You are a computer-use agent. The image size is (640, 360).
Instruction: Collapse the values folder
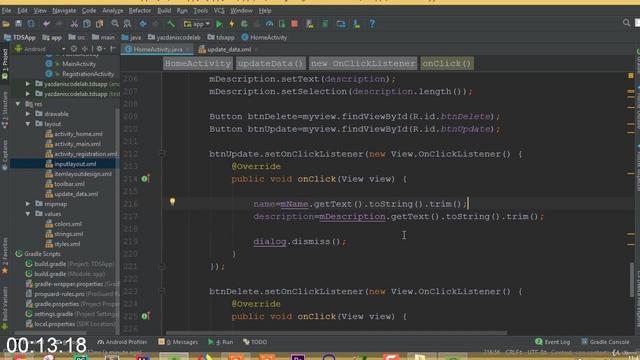tap(28, 213)
